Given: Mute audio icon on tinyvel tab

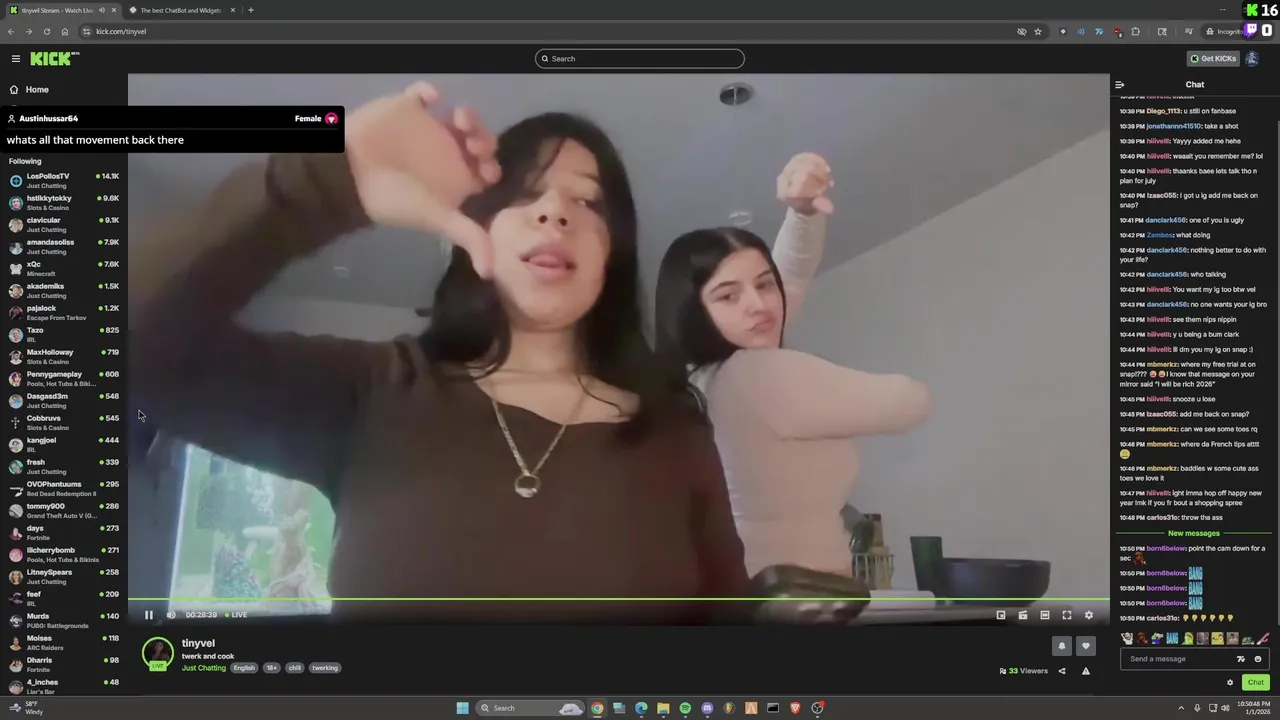Looking at the screenshot, I should coord(101,10).
